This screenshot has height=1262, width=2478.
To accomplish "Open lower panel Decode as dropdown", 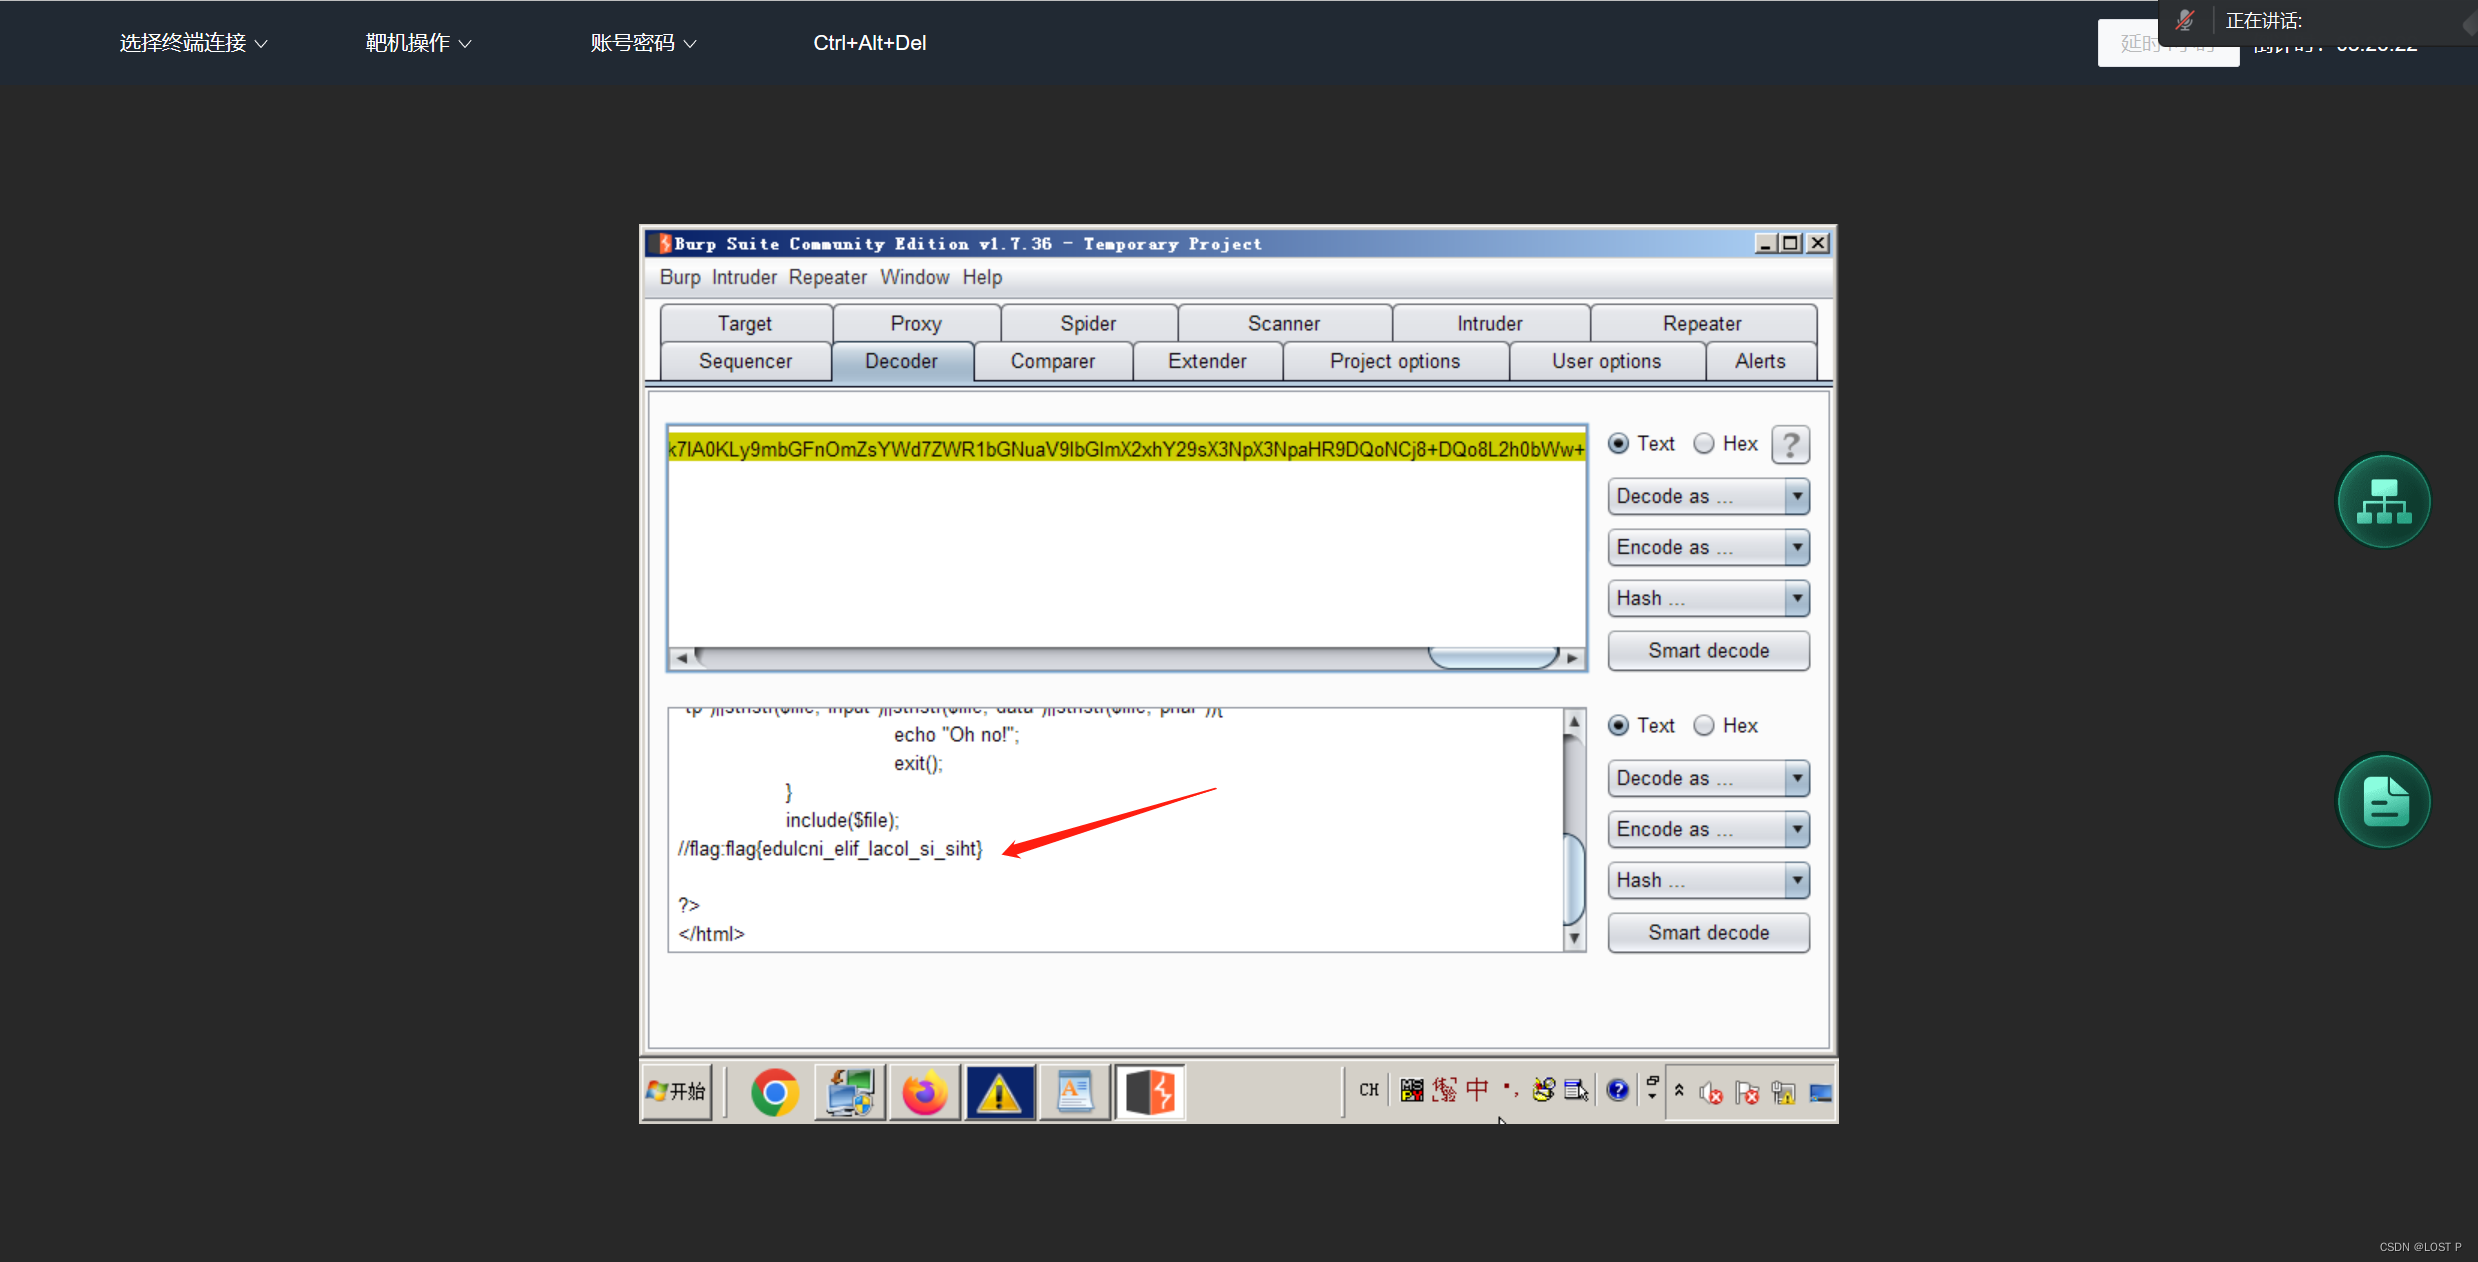I will 1708,778.
